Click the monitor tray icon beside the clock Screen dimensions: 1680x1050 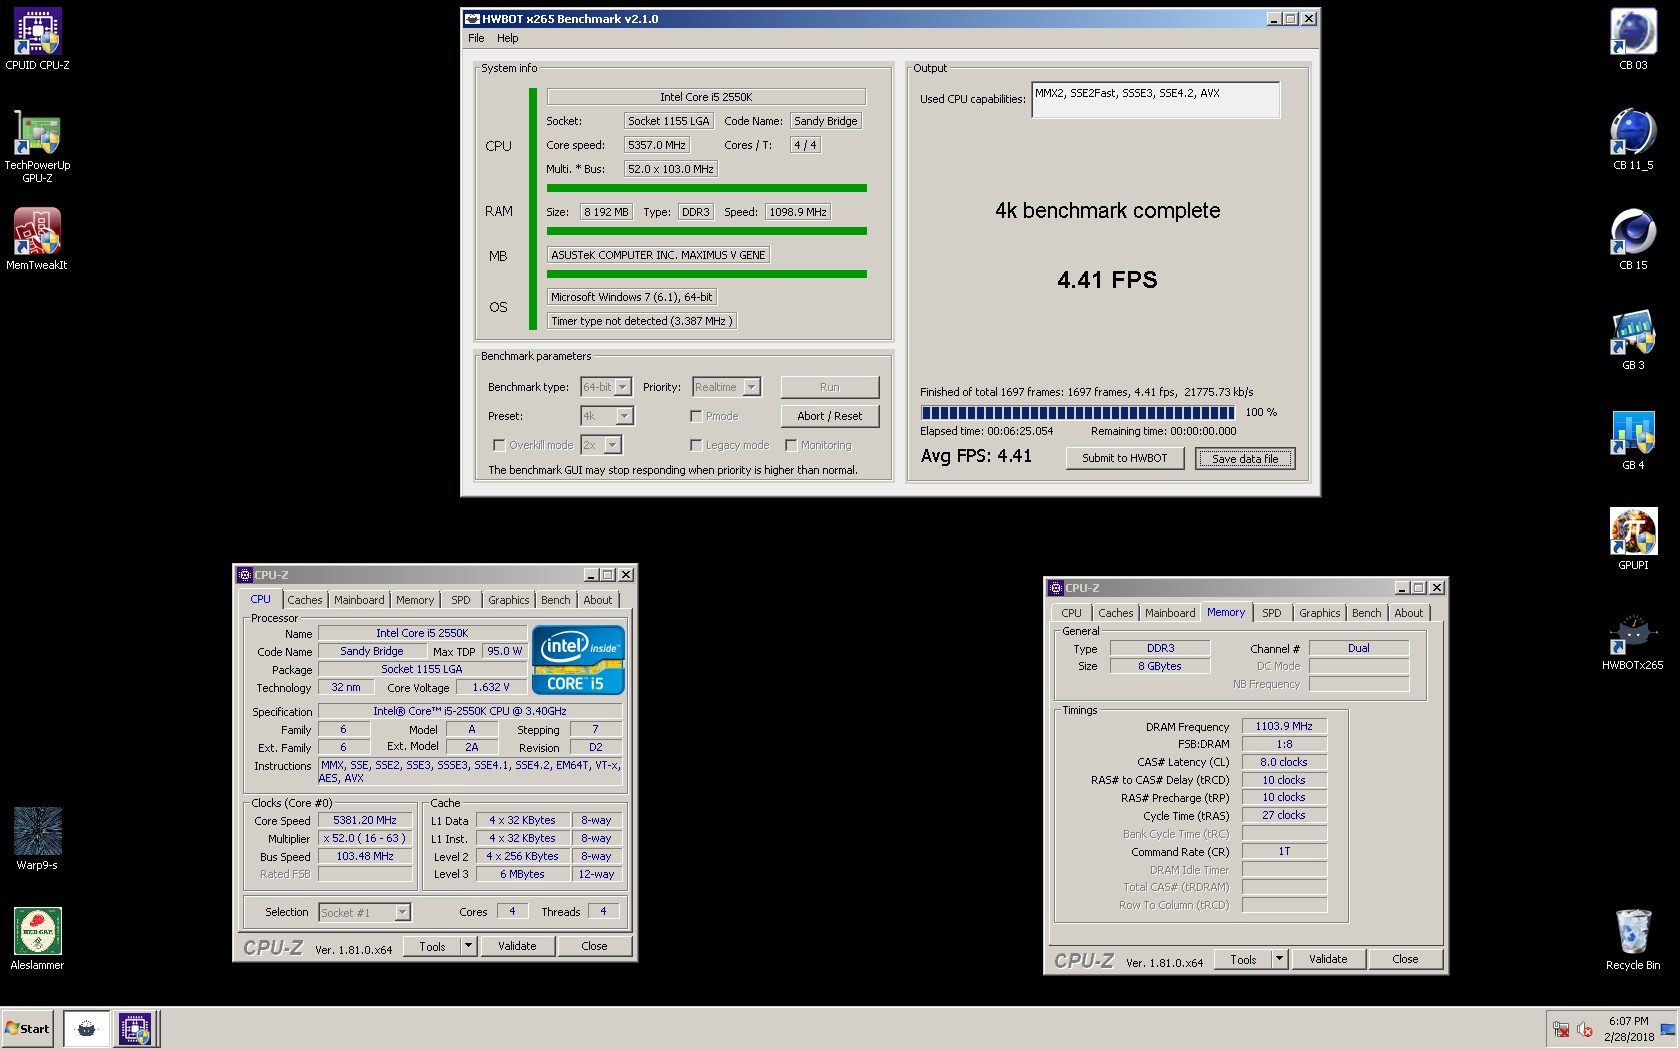[x=1667, y=1029]
